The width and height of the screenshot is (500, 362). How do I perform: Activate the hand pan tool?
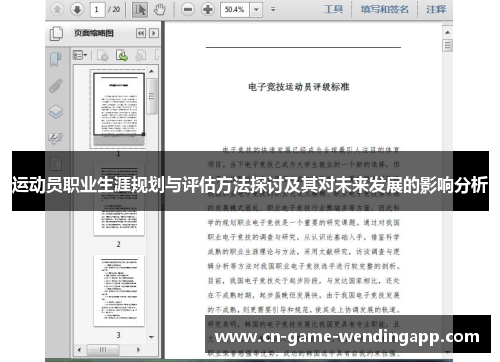click(160, 9)
